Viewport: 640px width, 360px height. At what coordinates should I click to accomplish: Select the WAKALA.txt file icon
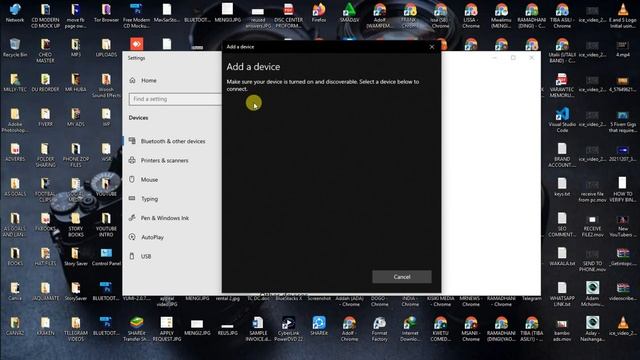click(x=562, y=256)
